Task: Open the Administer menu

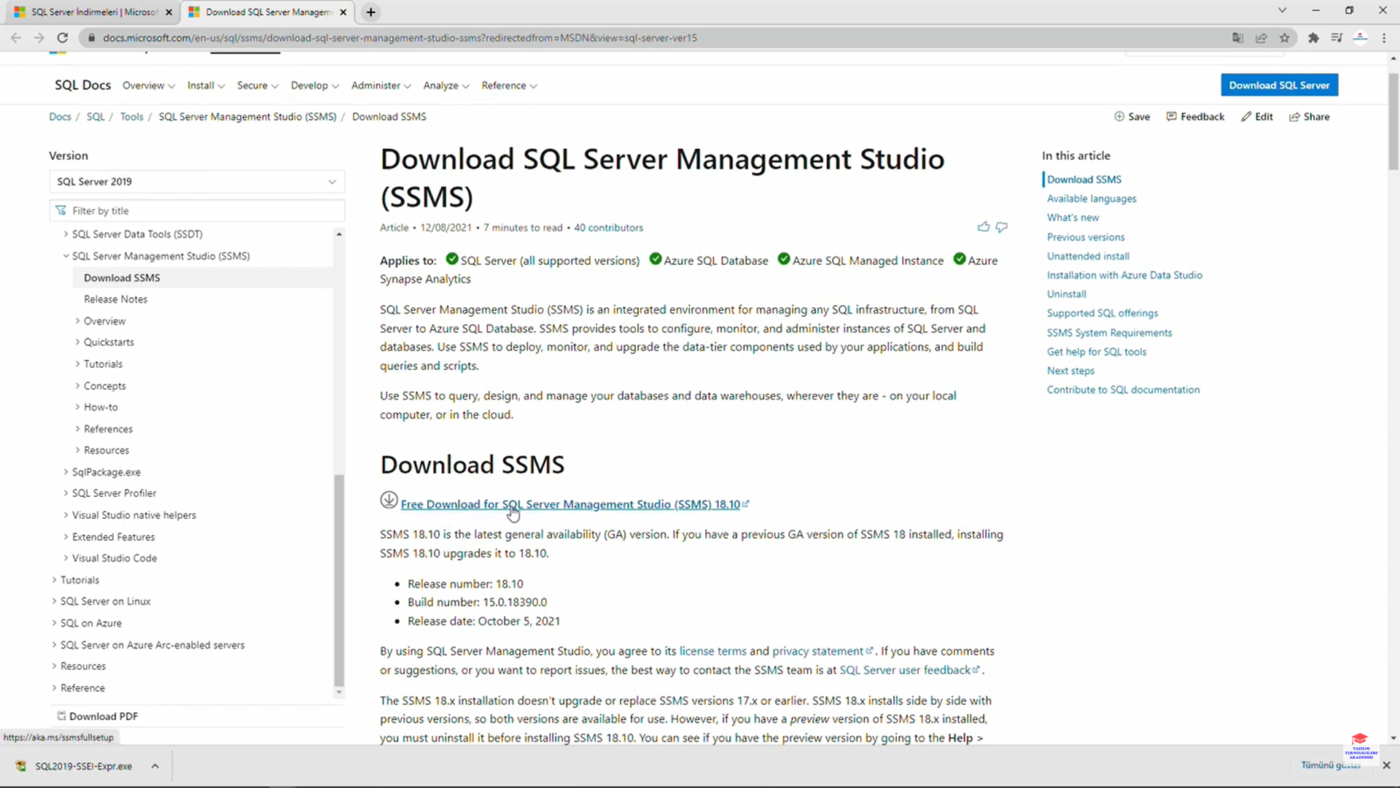Action: (381, 86)
